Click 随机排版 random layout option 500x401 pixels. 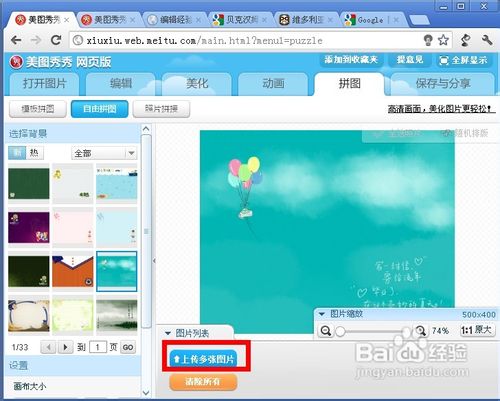466,133
